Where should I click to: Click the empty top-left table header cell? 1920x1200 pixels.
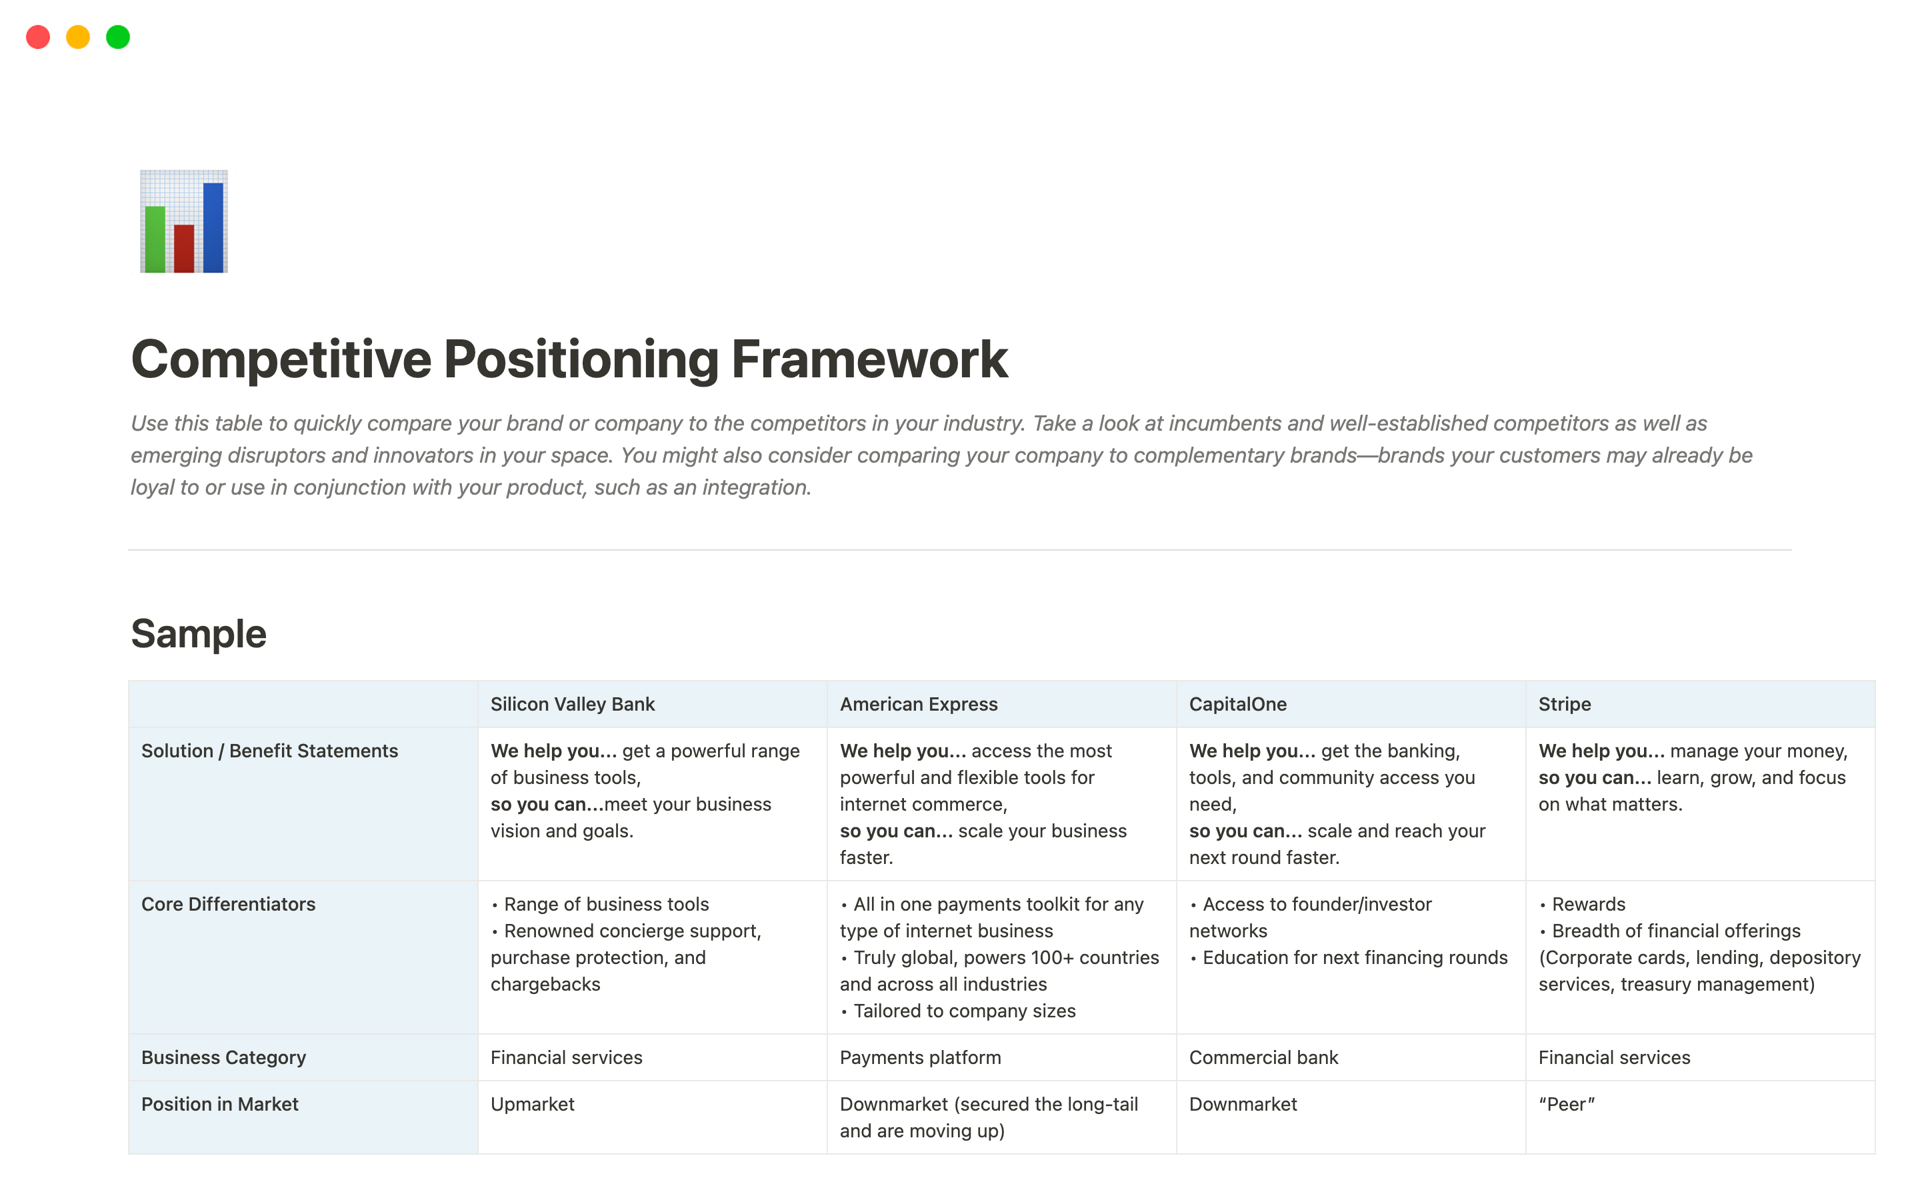pyautogui.click(x=303, y=704)
